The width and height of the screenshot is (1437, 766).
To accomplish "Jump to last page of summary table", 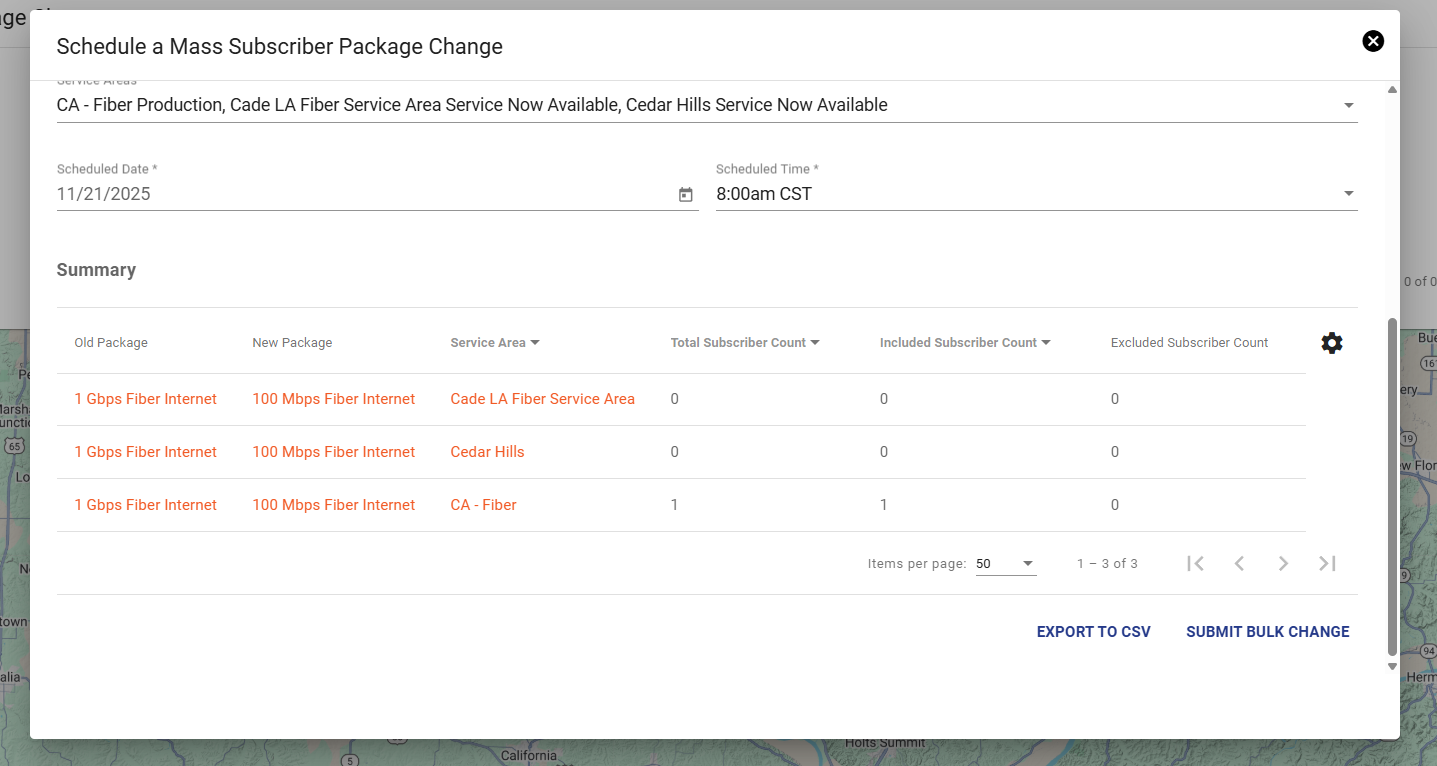I will 1327,564.
